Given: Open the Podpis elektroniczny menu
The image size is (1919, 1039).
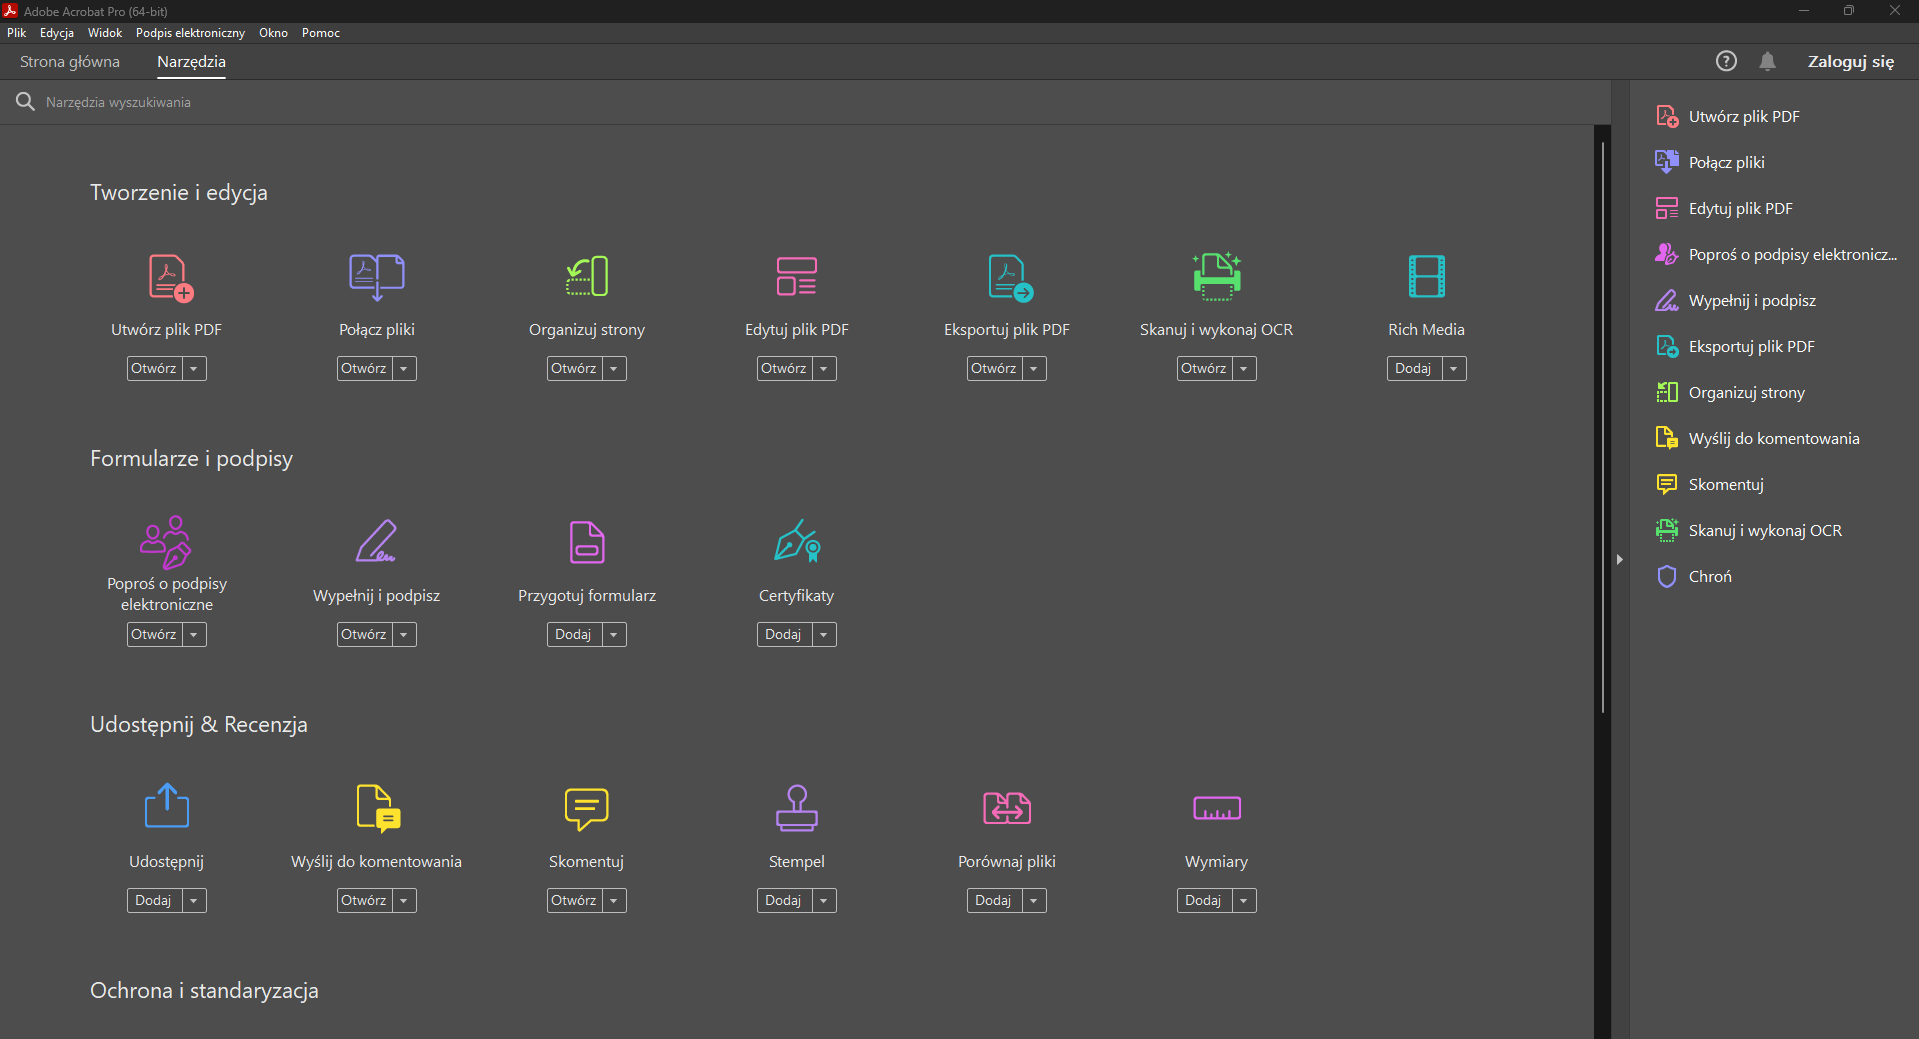Looking at the screenshot, I should [190, 33].
